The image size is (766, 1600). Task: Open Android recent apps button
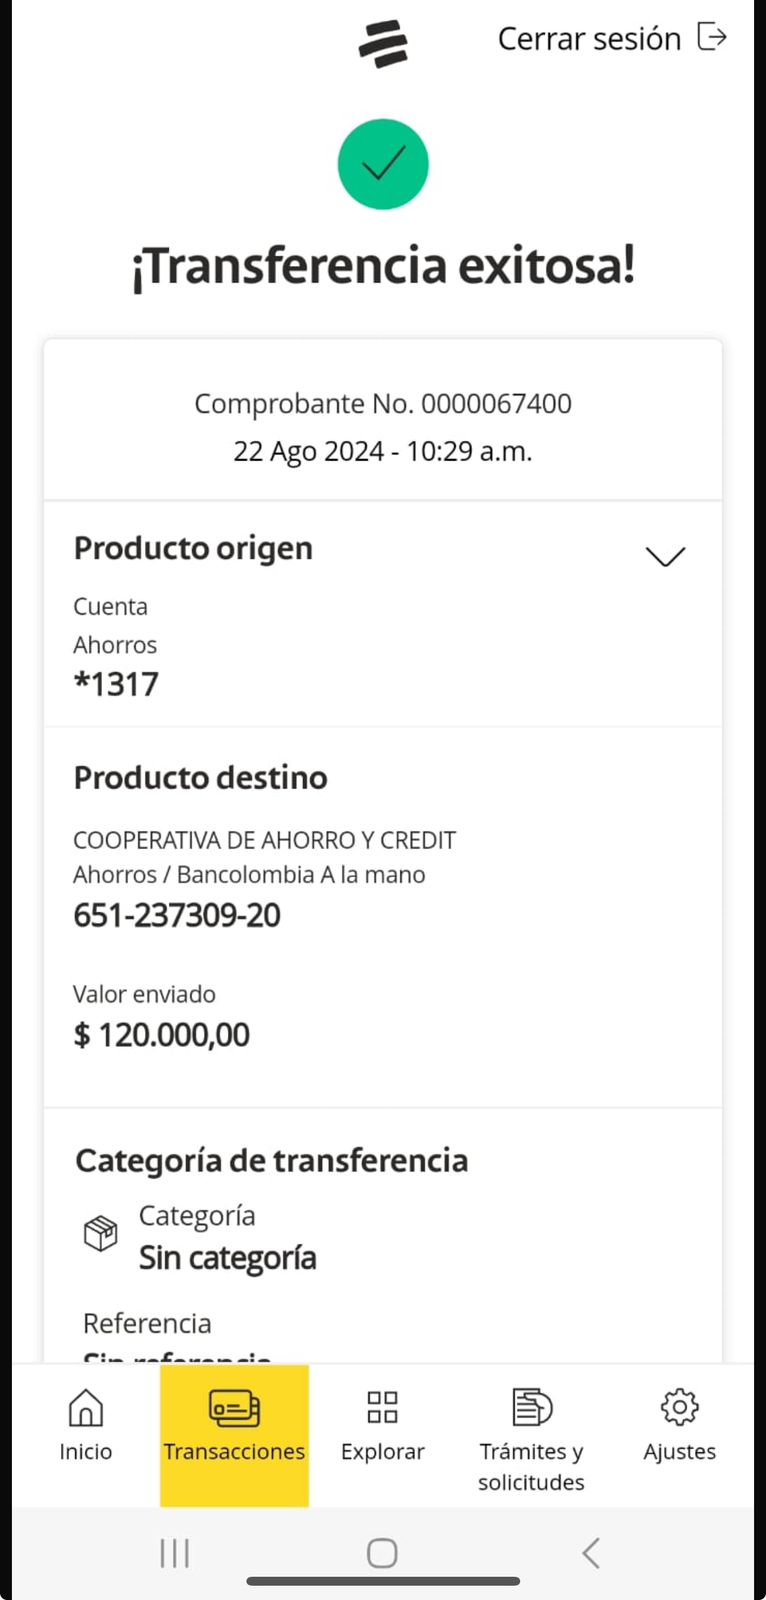point(175,1553)
